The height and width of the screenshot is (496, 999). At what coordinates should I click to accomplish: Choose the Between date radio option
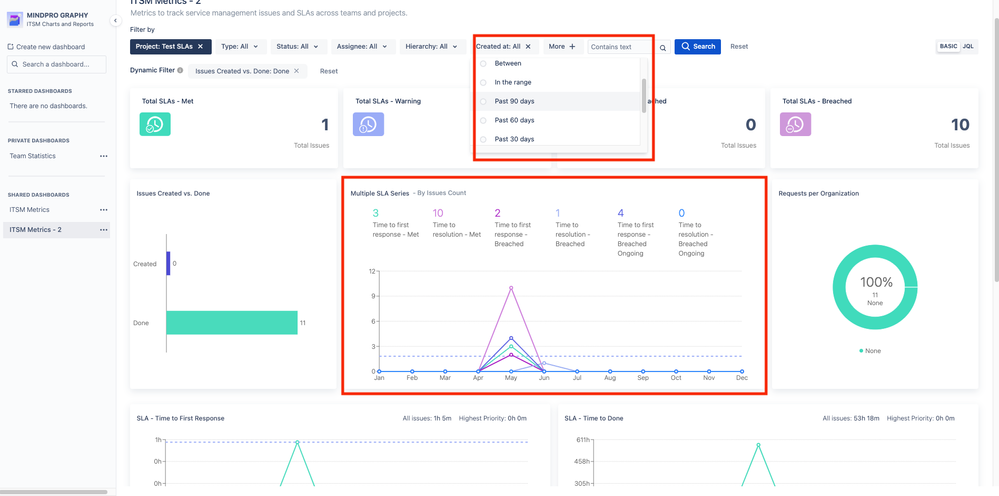point(484,64)
